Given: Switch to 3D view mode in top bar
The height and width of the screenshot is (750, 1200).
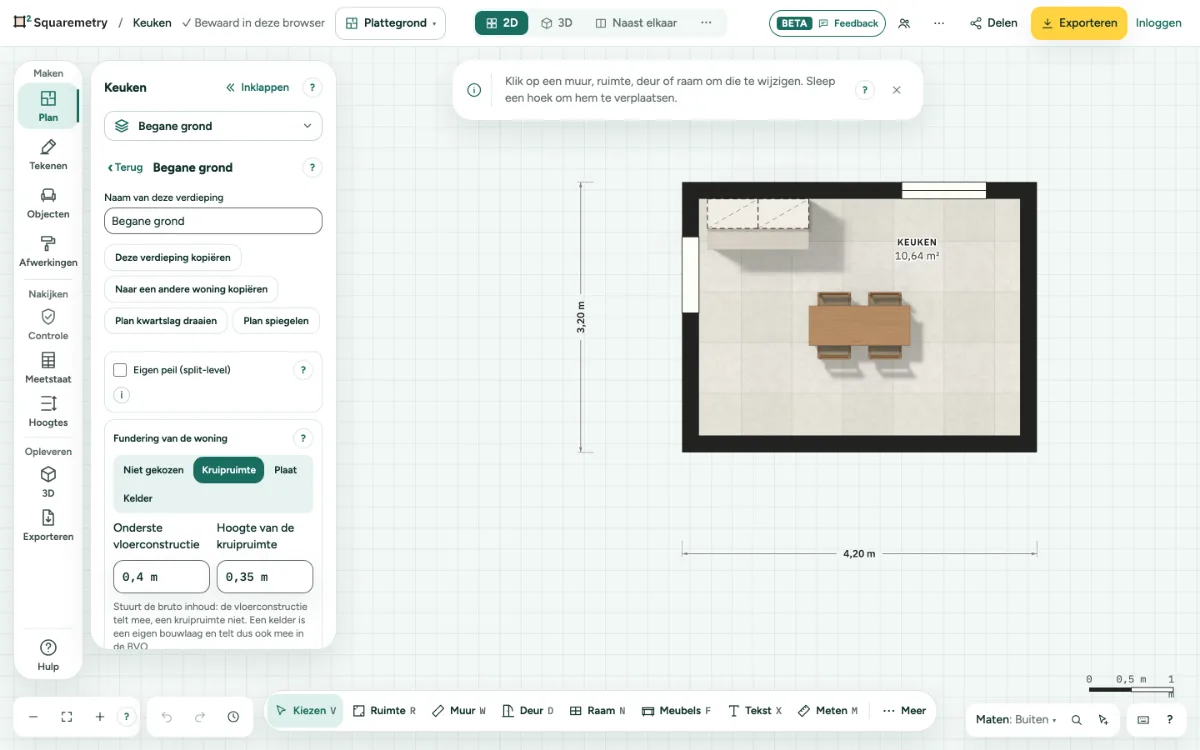Looking at the screenshot, I should click(x=556, y=23).
